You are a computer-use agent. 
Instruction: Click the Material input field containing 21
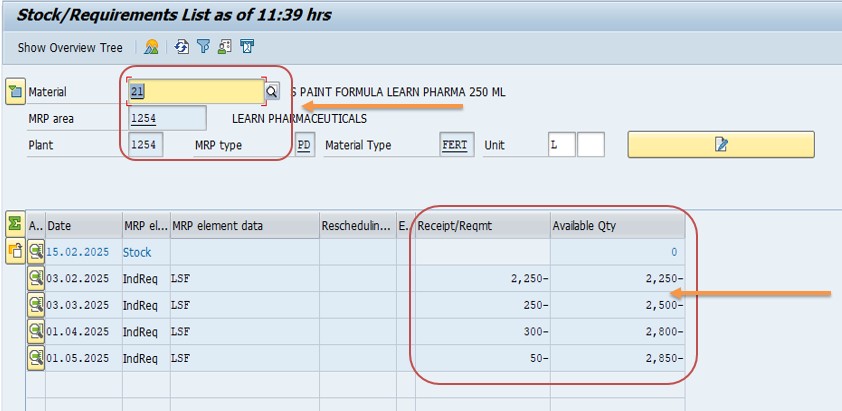[x=195, y=91]
